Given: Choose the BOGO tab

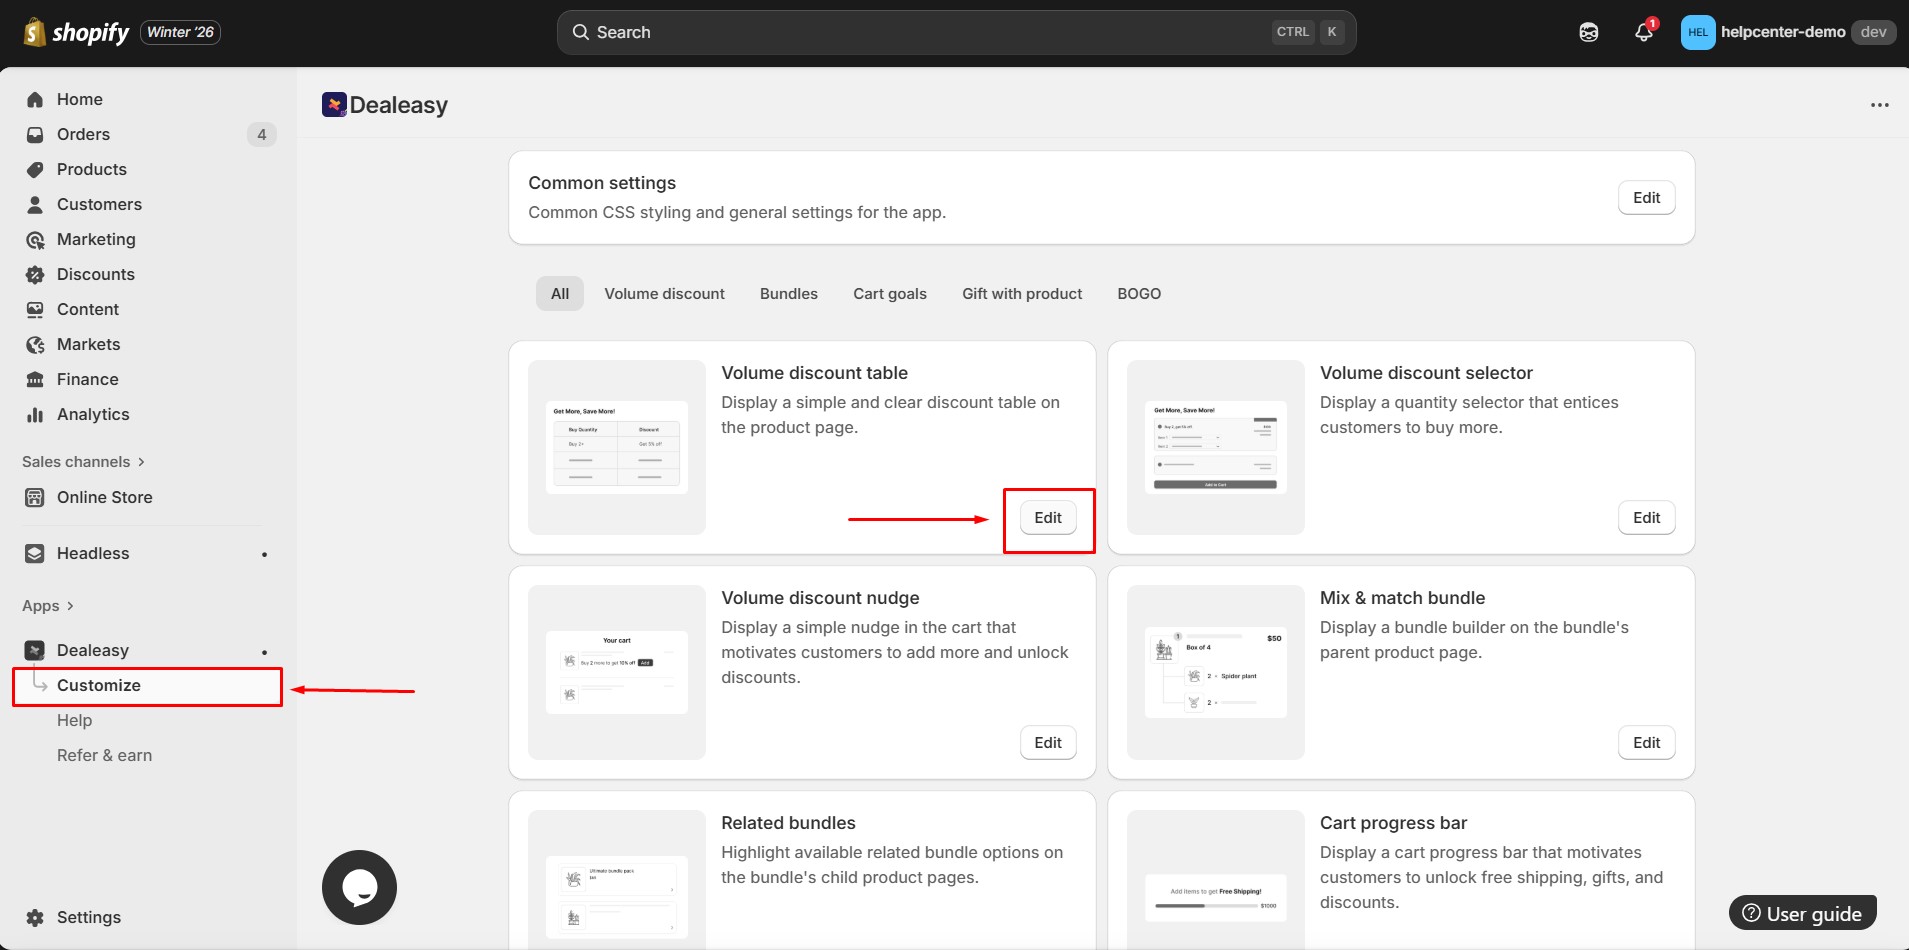Looking at the screenshot, I should click(1138, 293).
